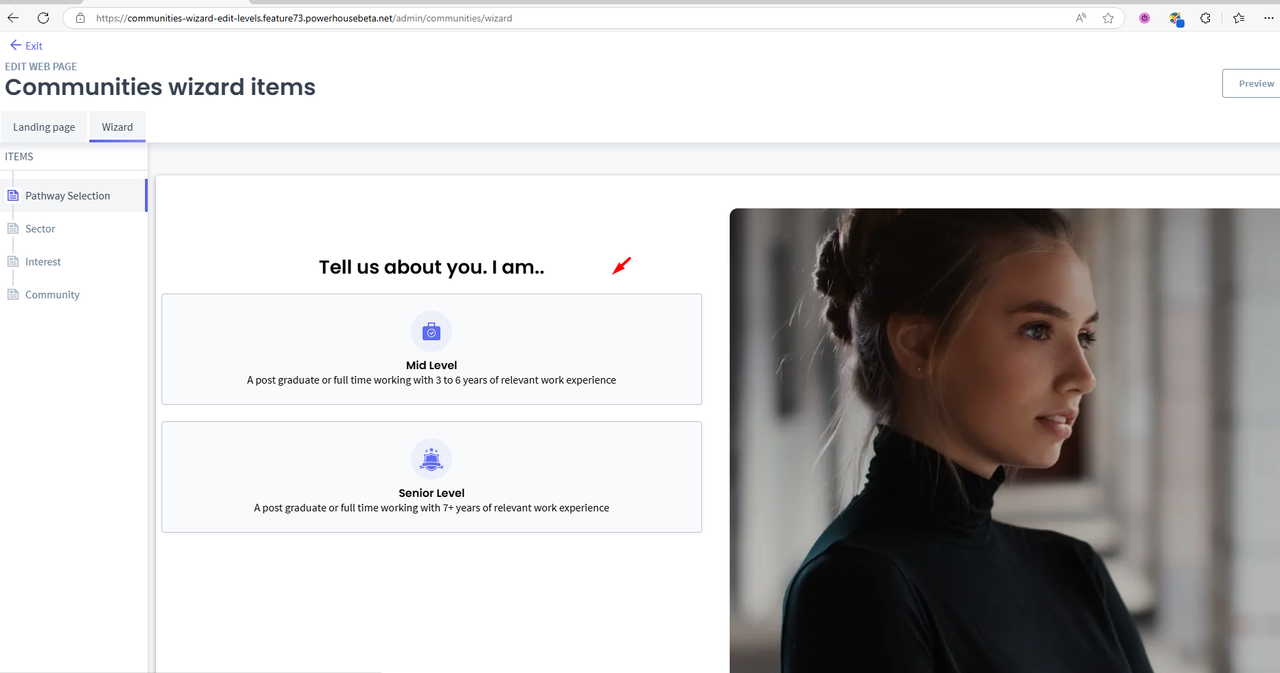Click the Exit link
This screenshot has height=673, width=1280.
26,46
